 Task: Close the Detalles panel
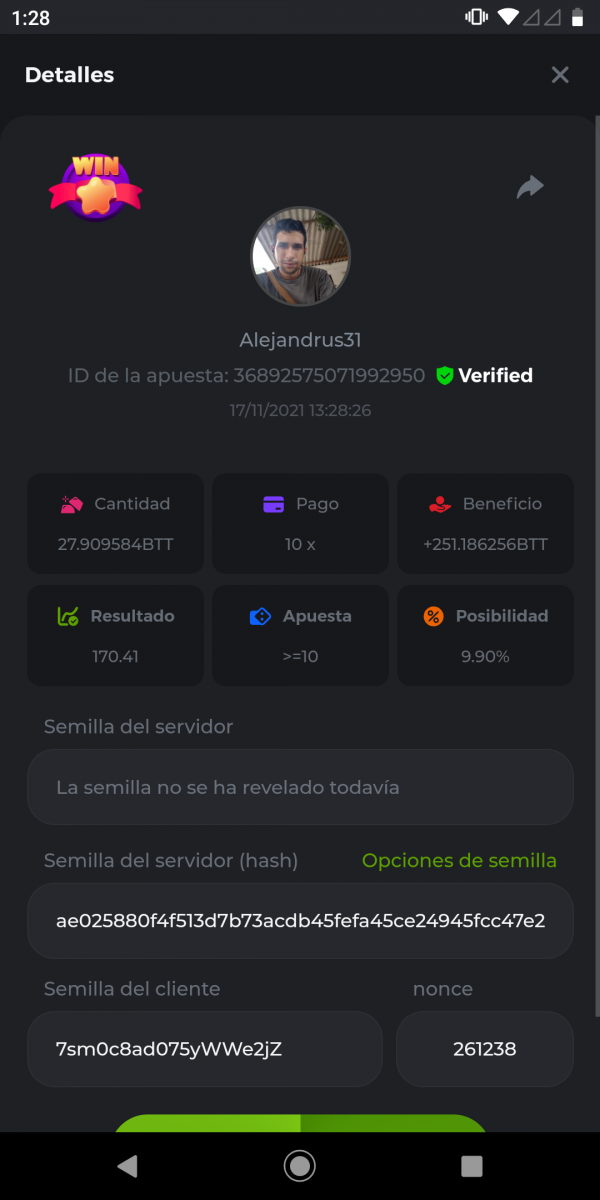(x=560, y=75)
